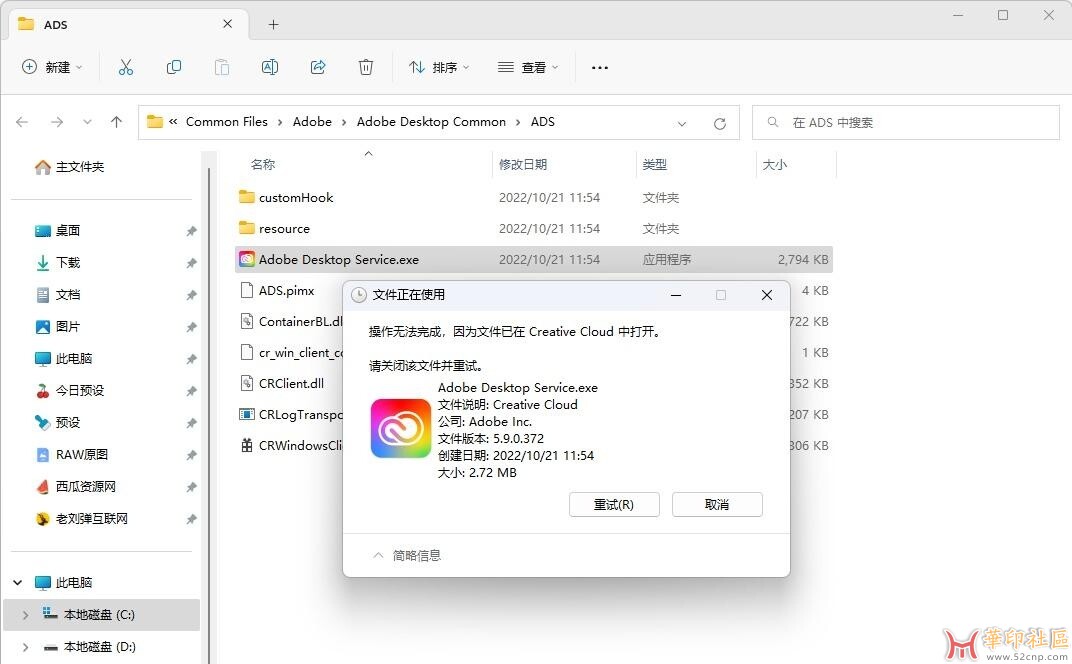
Task: Open pinned 此电脑 in quick access
Action: click(x=64, y=359)
